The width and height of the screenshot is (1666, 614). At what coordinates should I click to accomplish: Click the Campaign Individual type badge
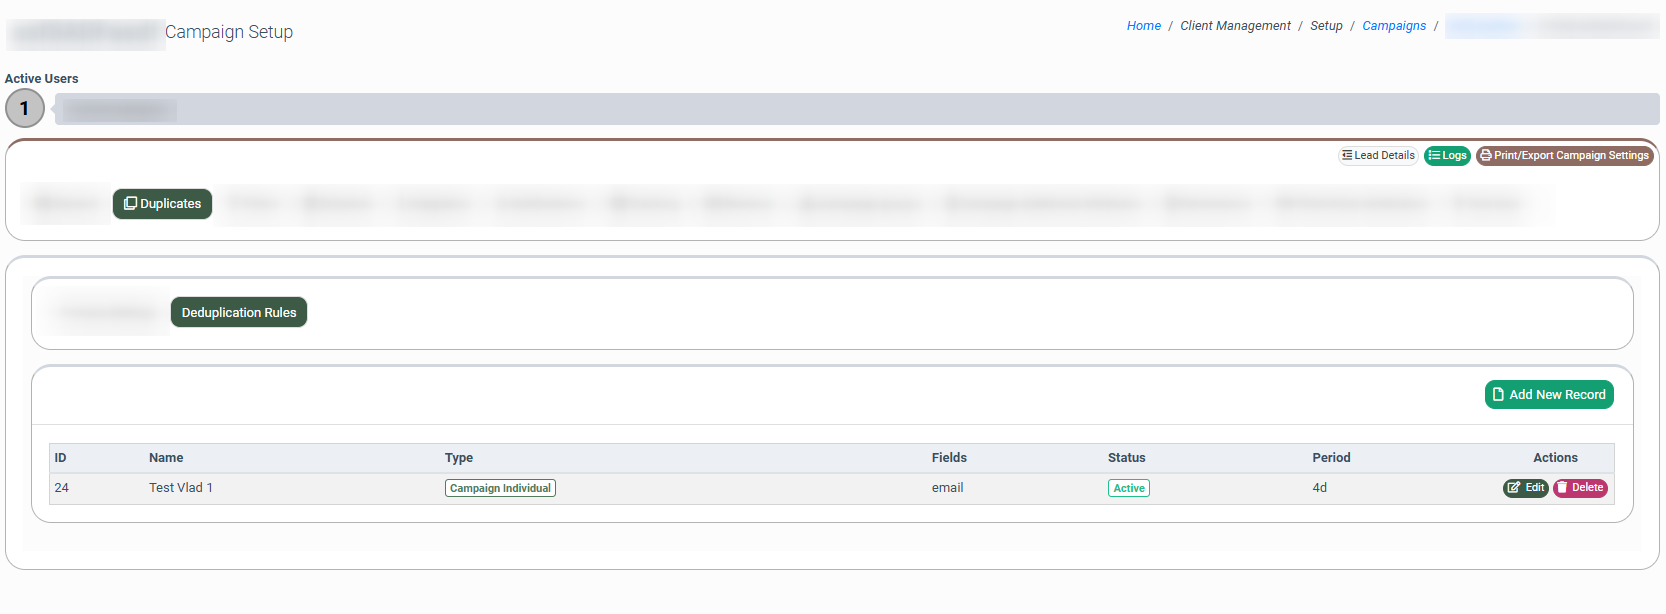(500, 489)
